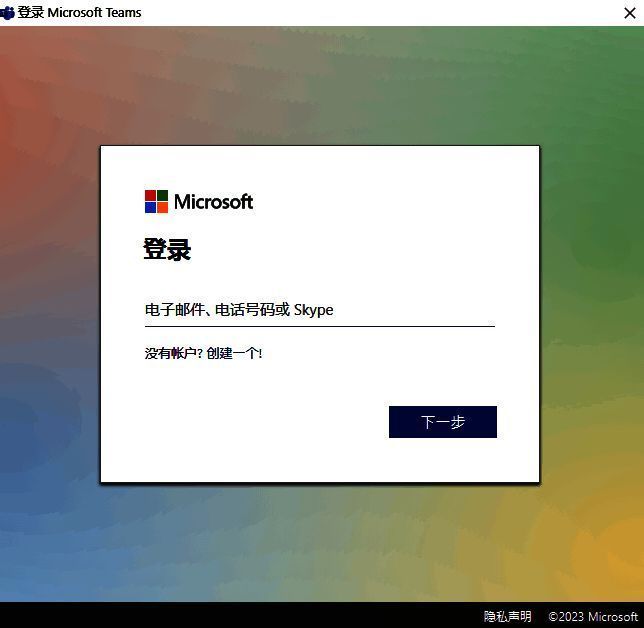Click the ©2023 Microsoft footer text
The image size is (644, 628).
[593, 616]
